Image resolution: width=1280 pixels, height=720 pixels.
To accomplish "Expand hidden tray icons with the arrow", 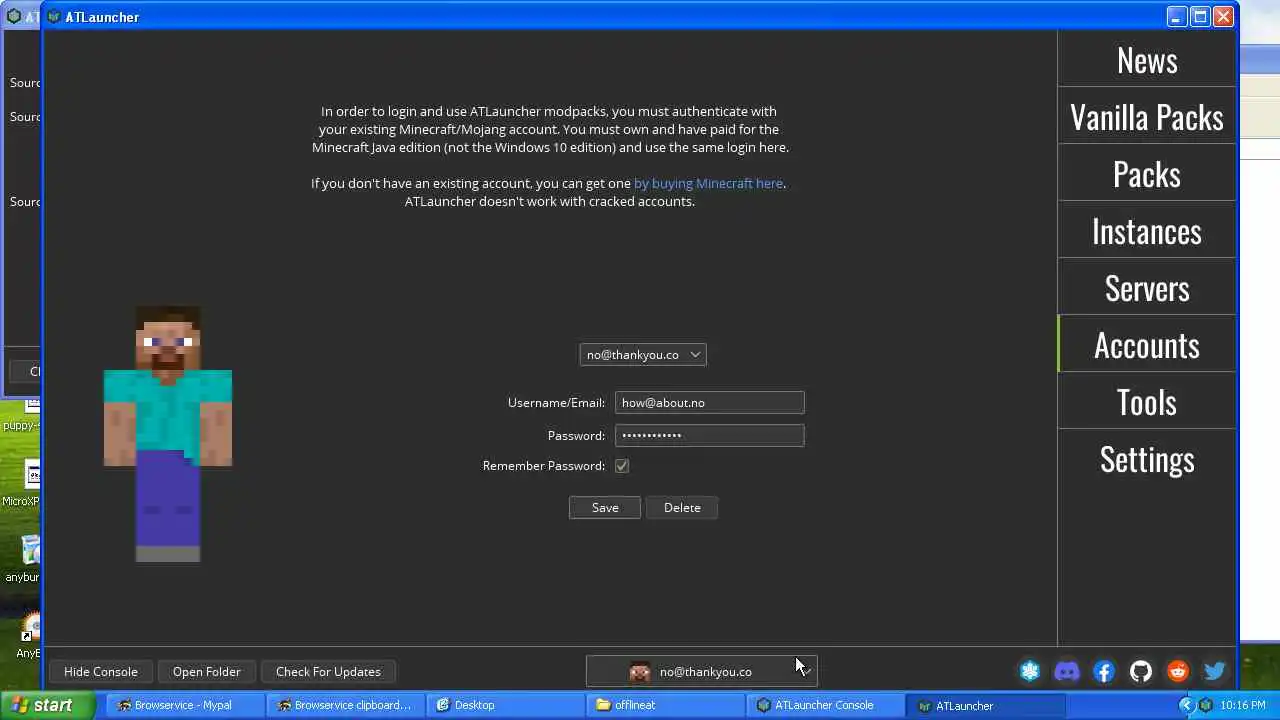I will [x=1187, y=705].
